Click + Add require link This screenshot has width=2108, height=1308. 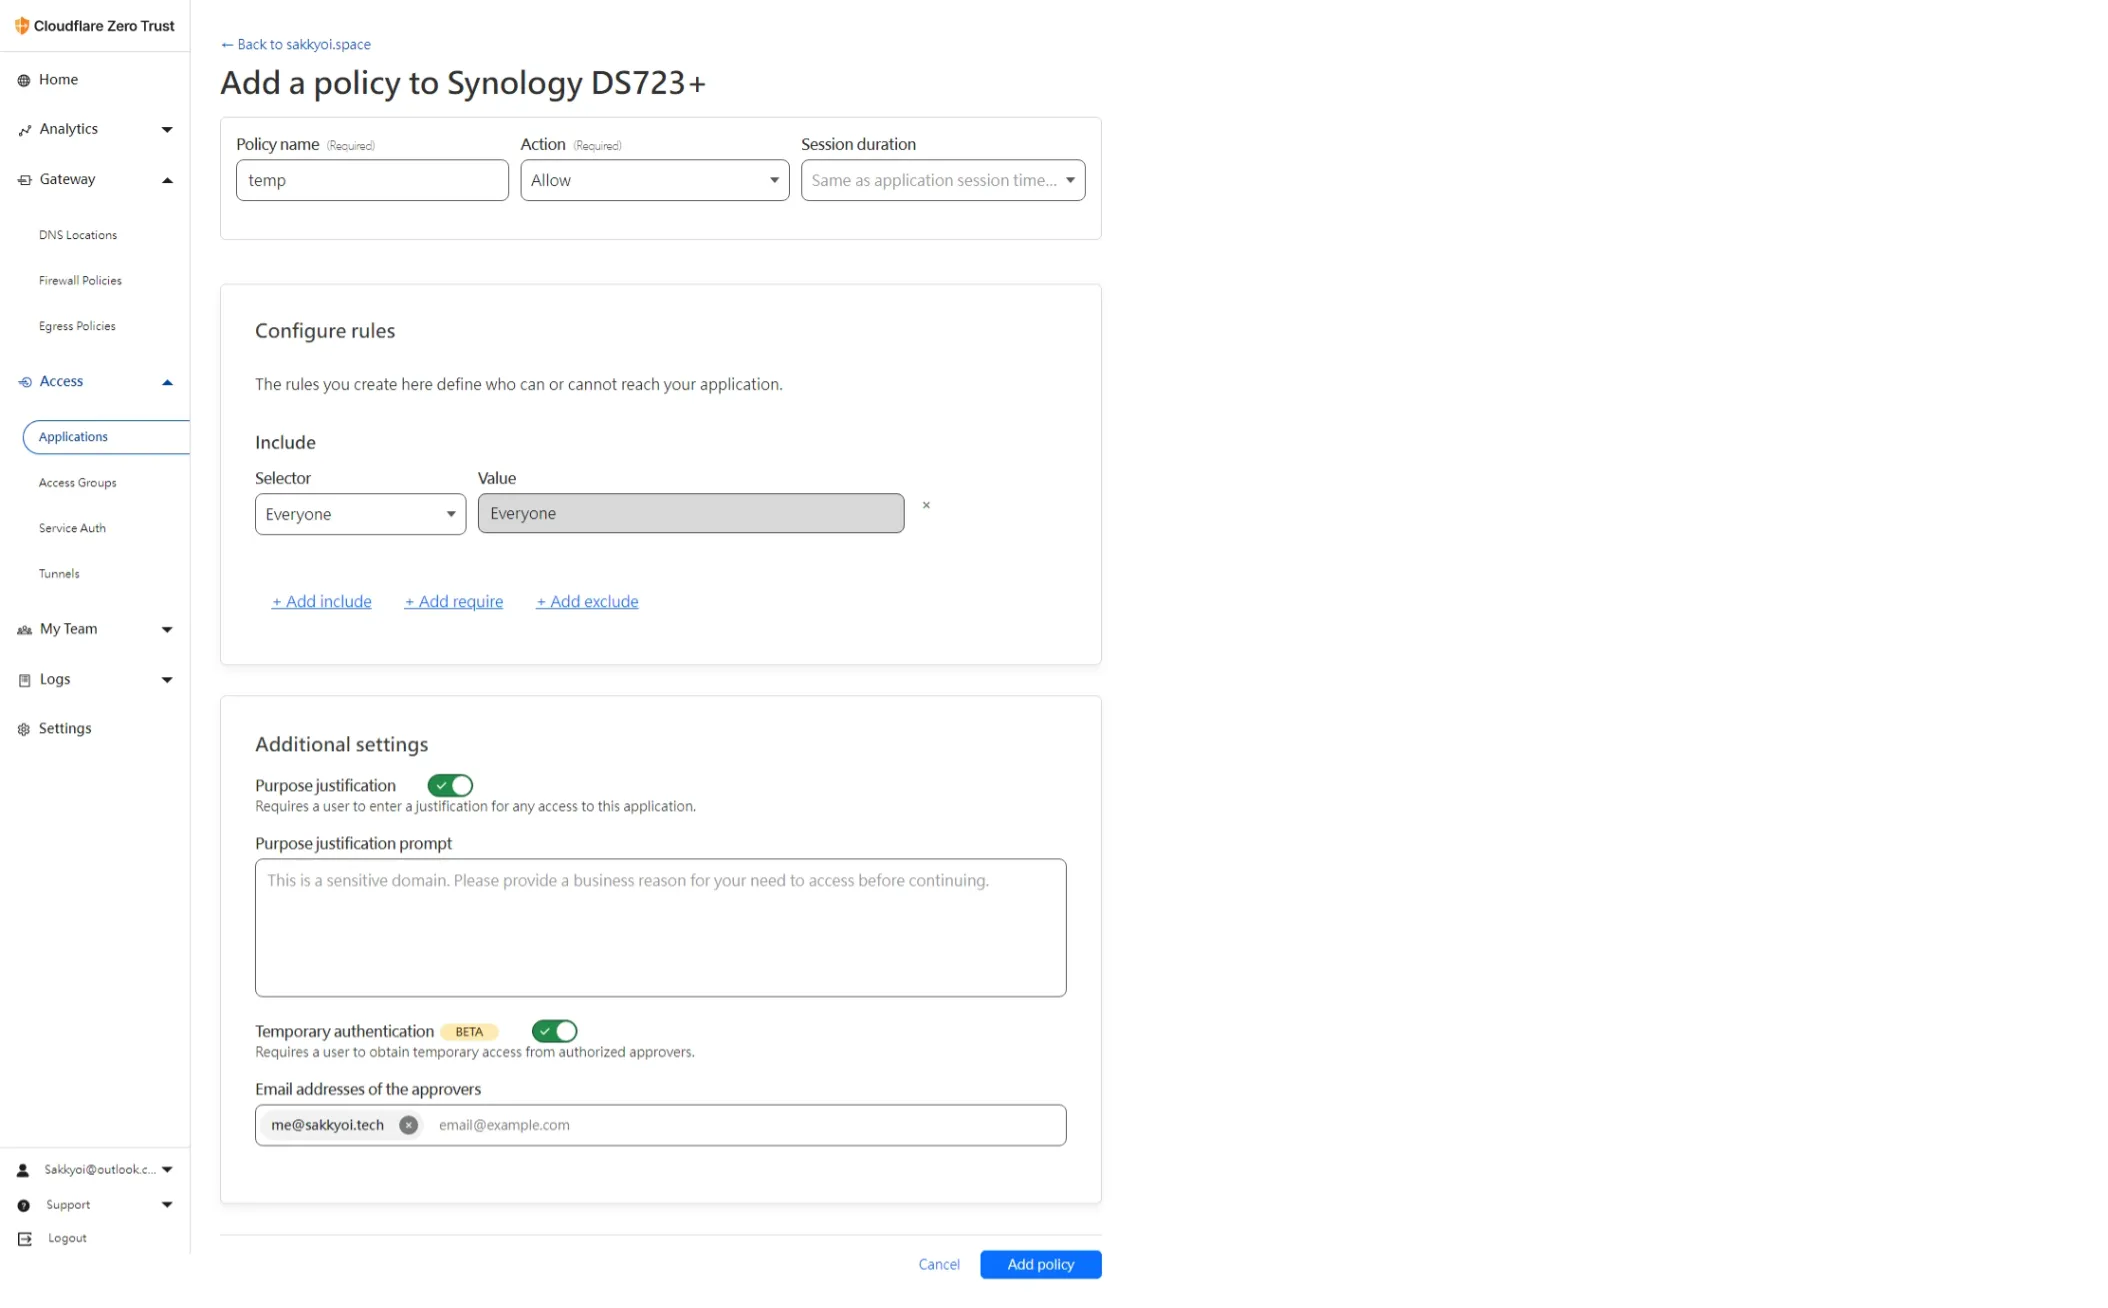pyautogui.click(x=454, y=601)
